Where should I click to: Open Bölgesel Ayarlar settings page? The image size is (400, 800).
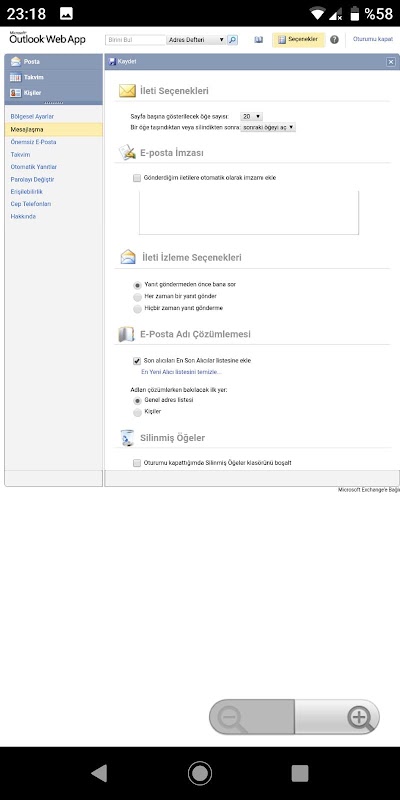point(32,116)
